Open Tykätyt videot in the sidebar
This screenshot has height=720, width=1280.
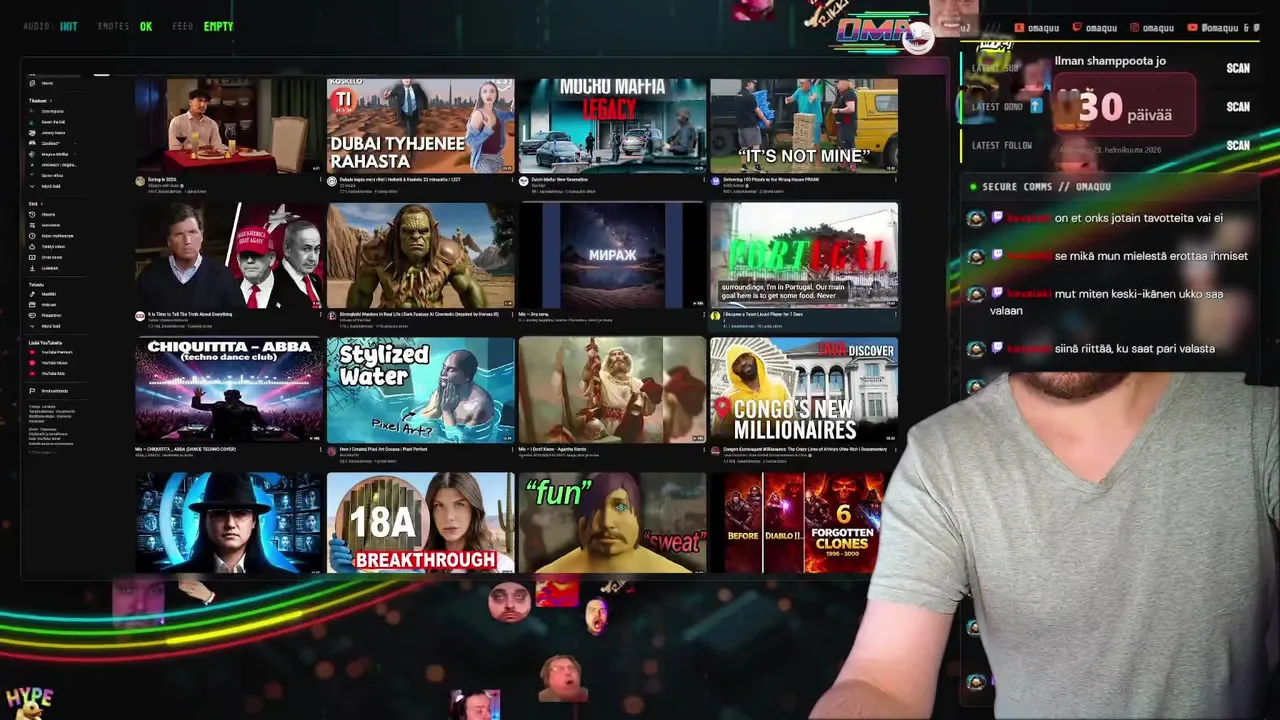pyautogui.click(x=46, y=247)
